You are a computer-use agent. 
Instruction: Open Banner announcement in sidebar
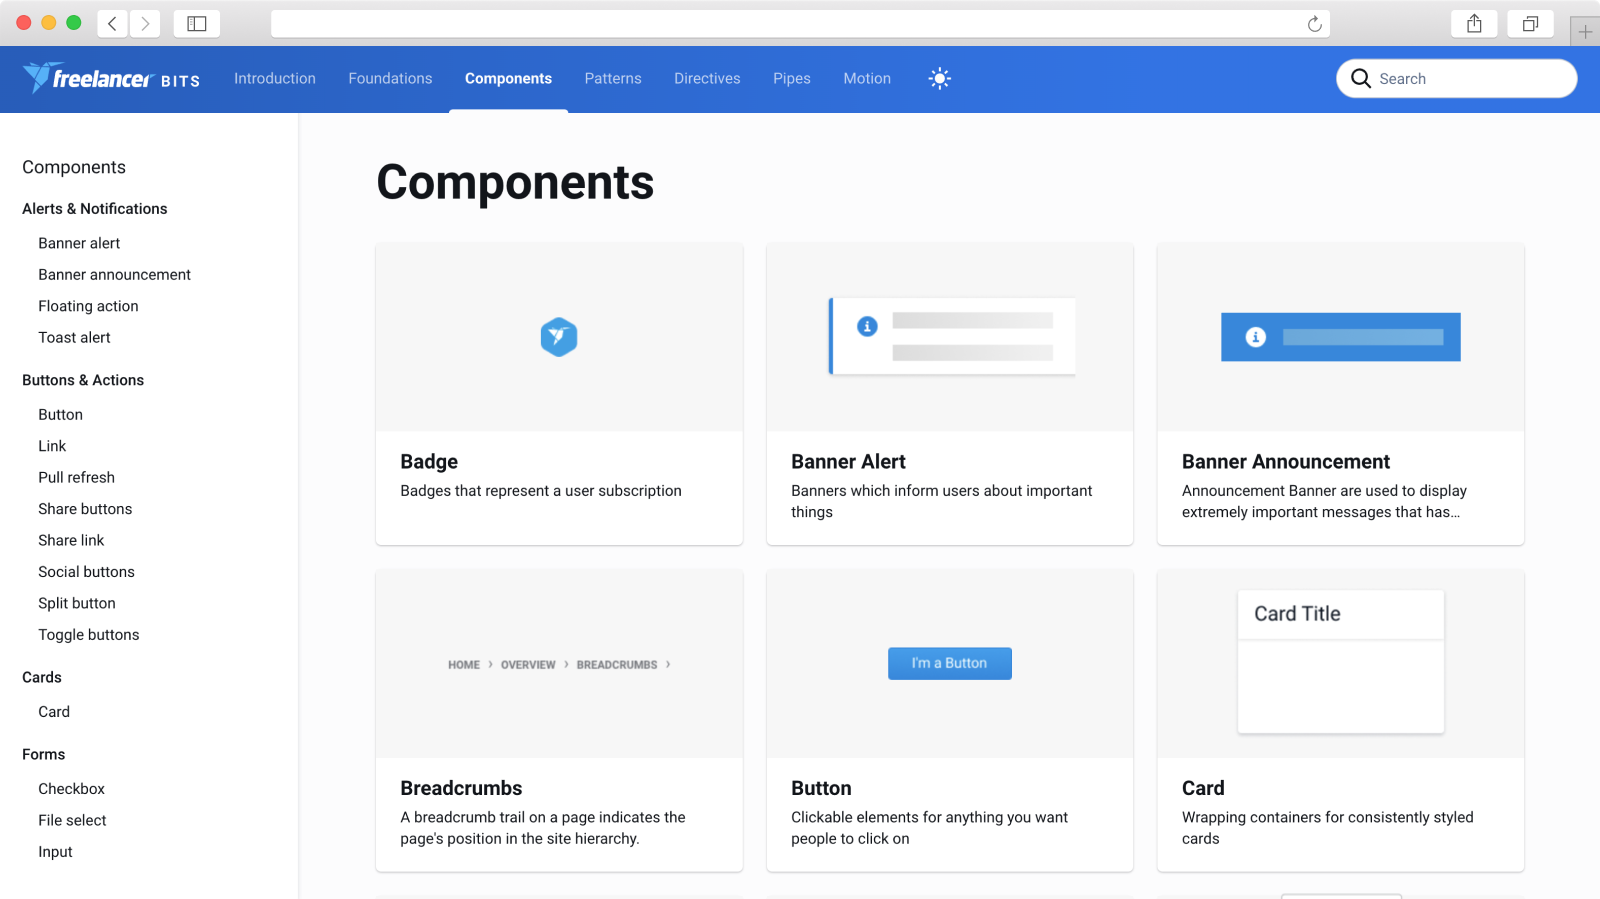click(x=114, y=274)
